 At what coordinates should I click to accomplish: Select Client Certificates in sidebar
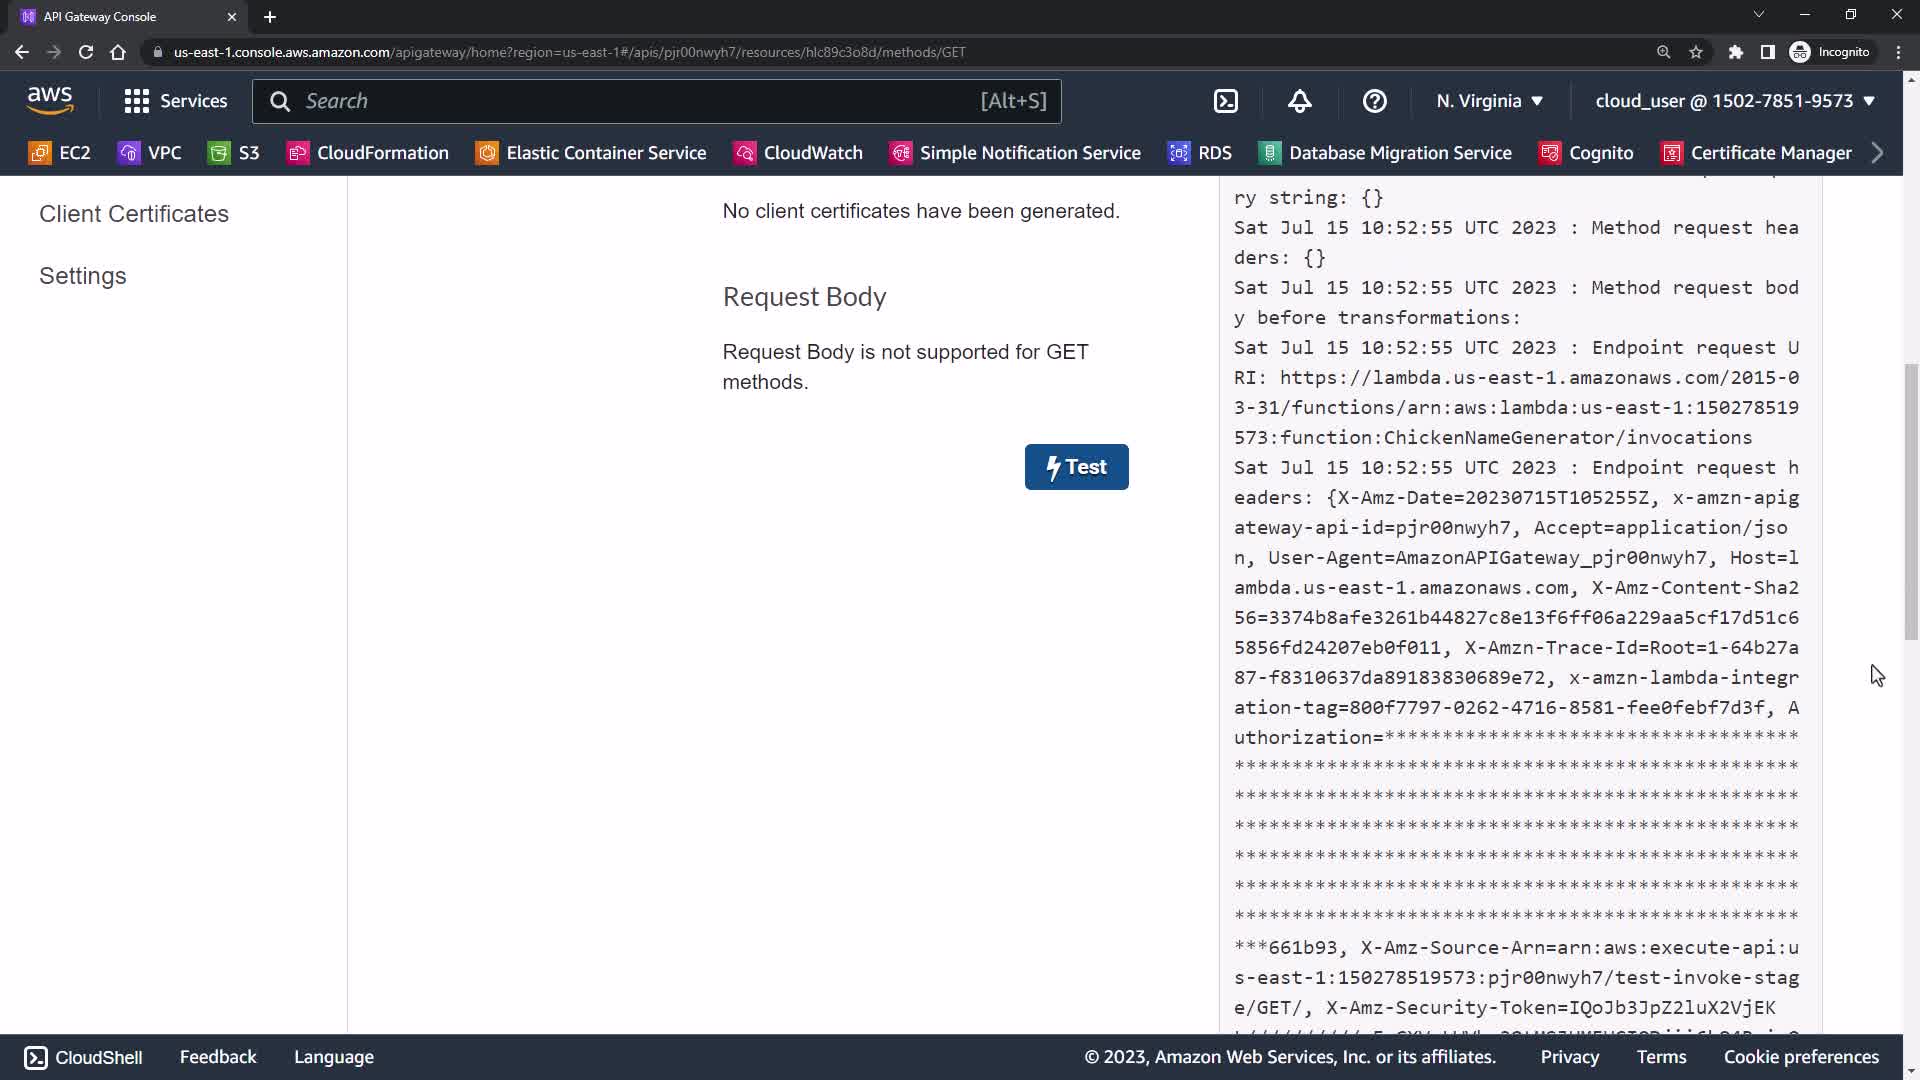[x=134, y=214]
